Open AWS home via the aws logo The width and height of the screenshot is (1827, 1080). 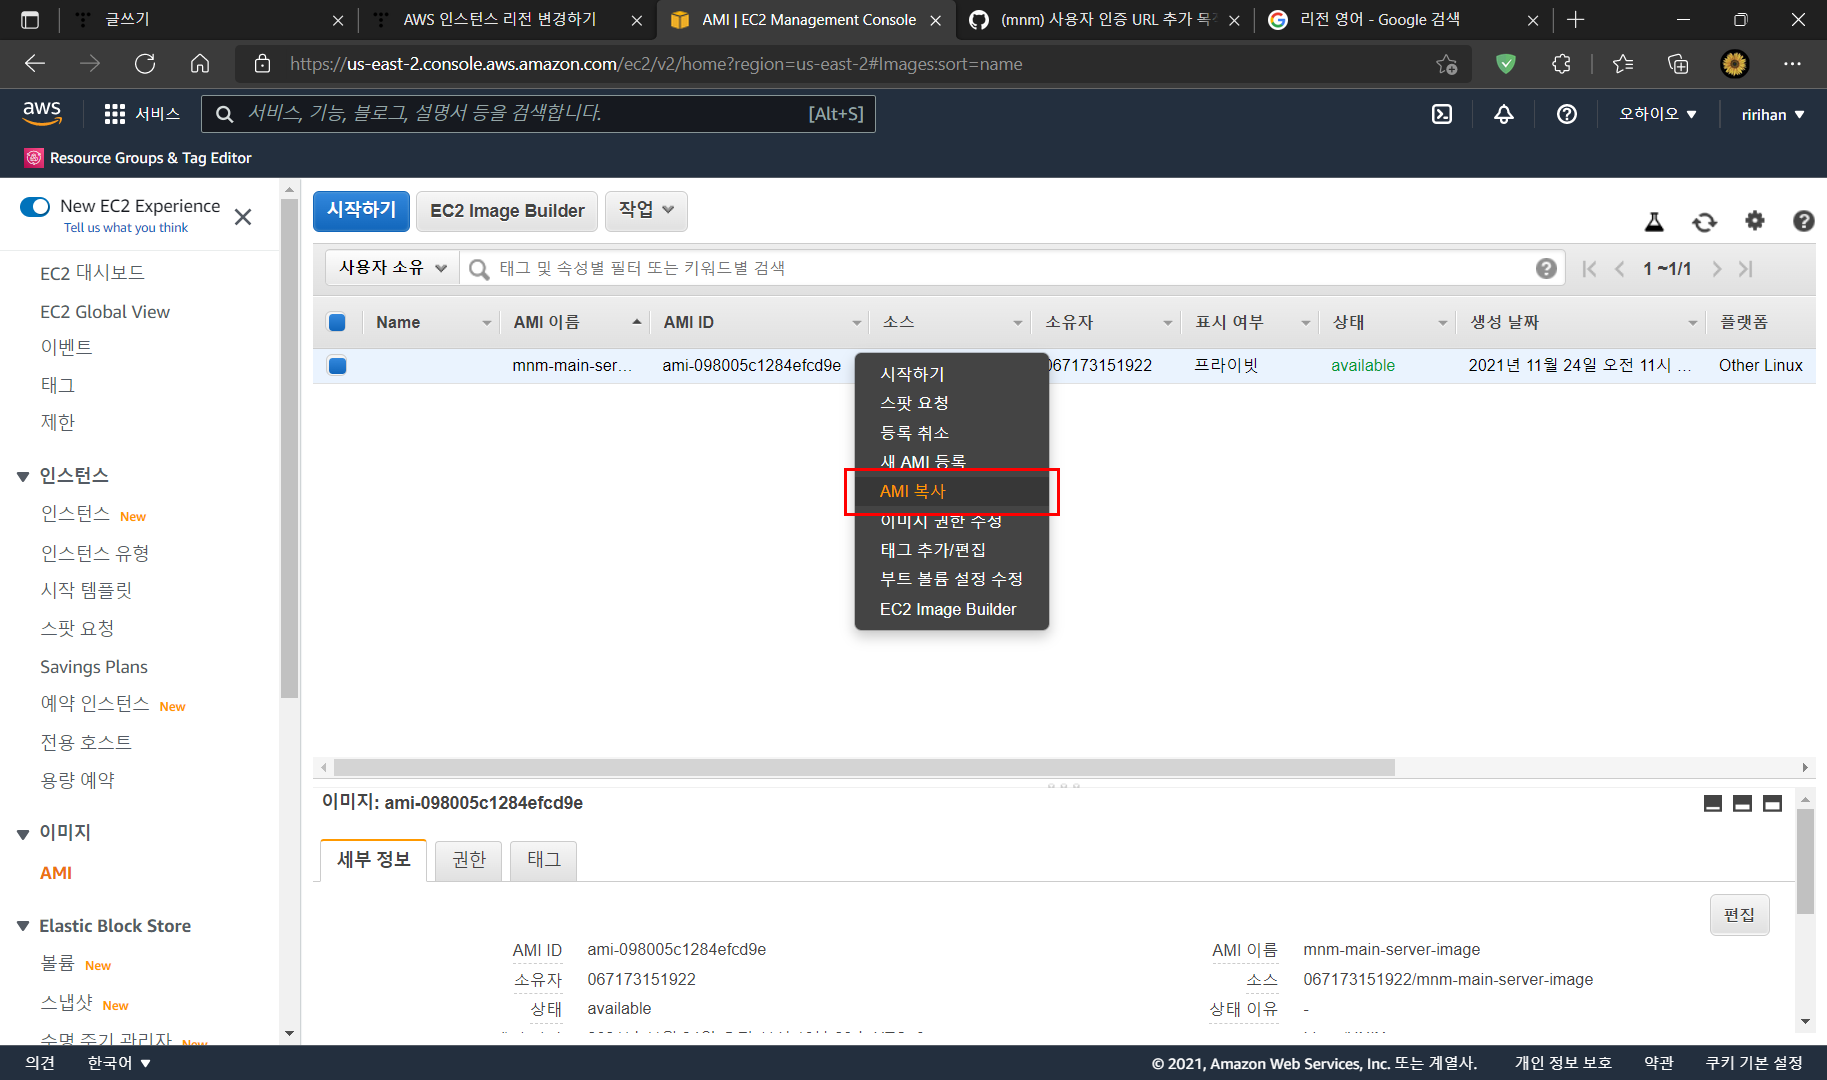[42, 113]
